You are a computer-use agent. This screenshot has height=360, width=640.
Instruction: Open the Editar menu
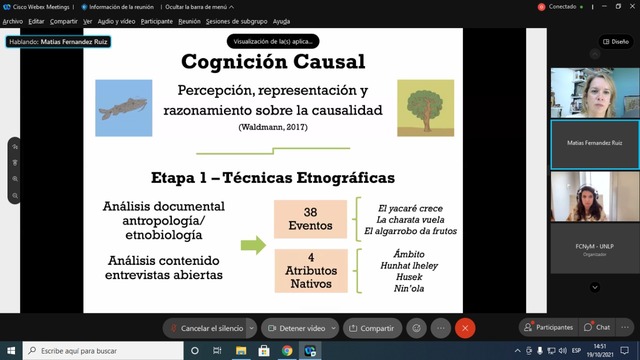pos(36,21)
